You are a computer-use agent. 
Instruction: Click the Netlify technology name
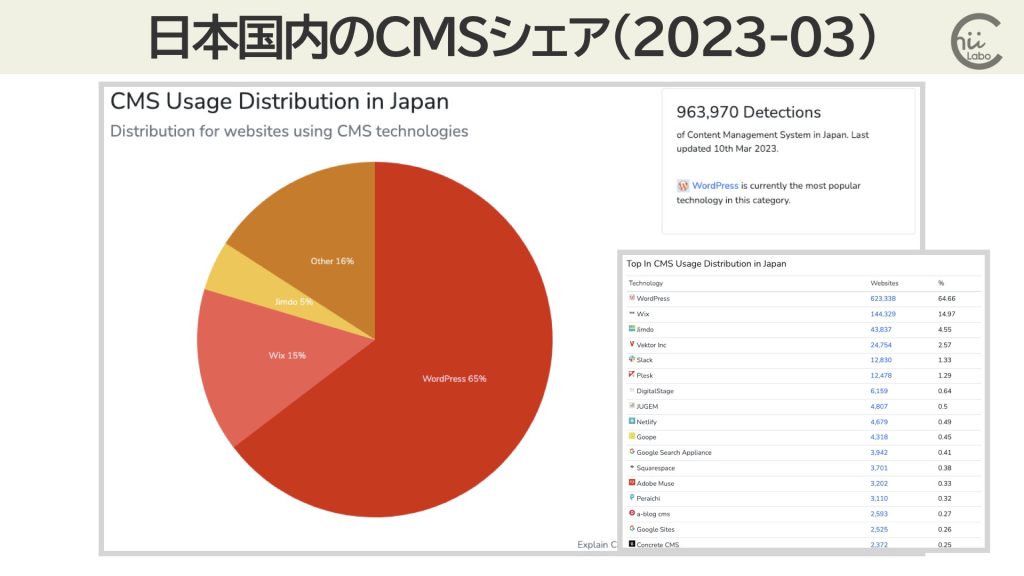pos(647,422)
